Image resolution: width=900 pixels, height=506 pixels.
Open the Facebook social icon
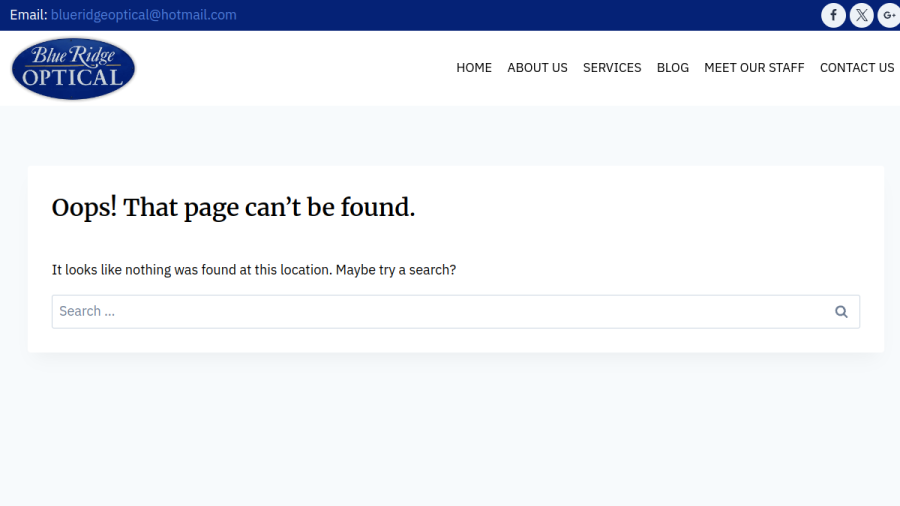(833, 15)
